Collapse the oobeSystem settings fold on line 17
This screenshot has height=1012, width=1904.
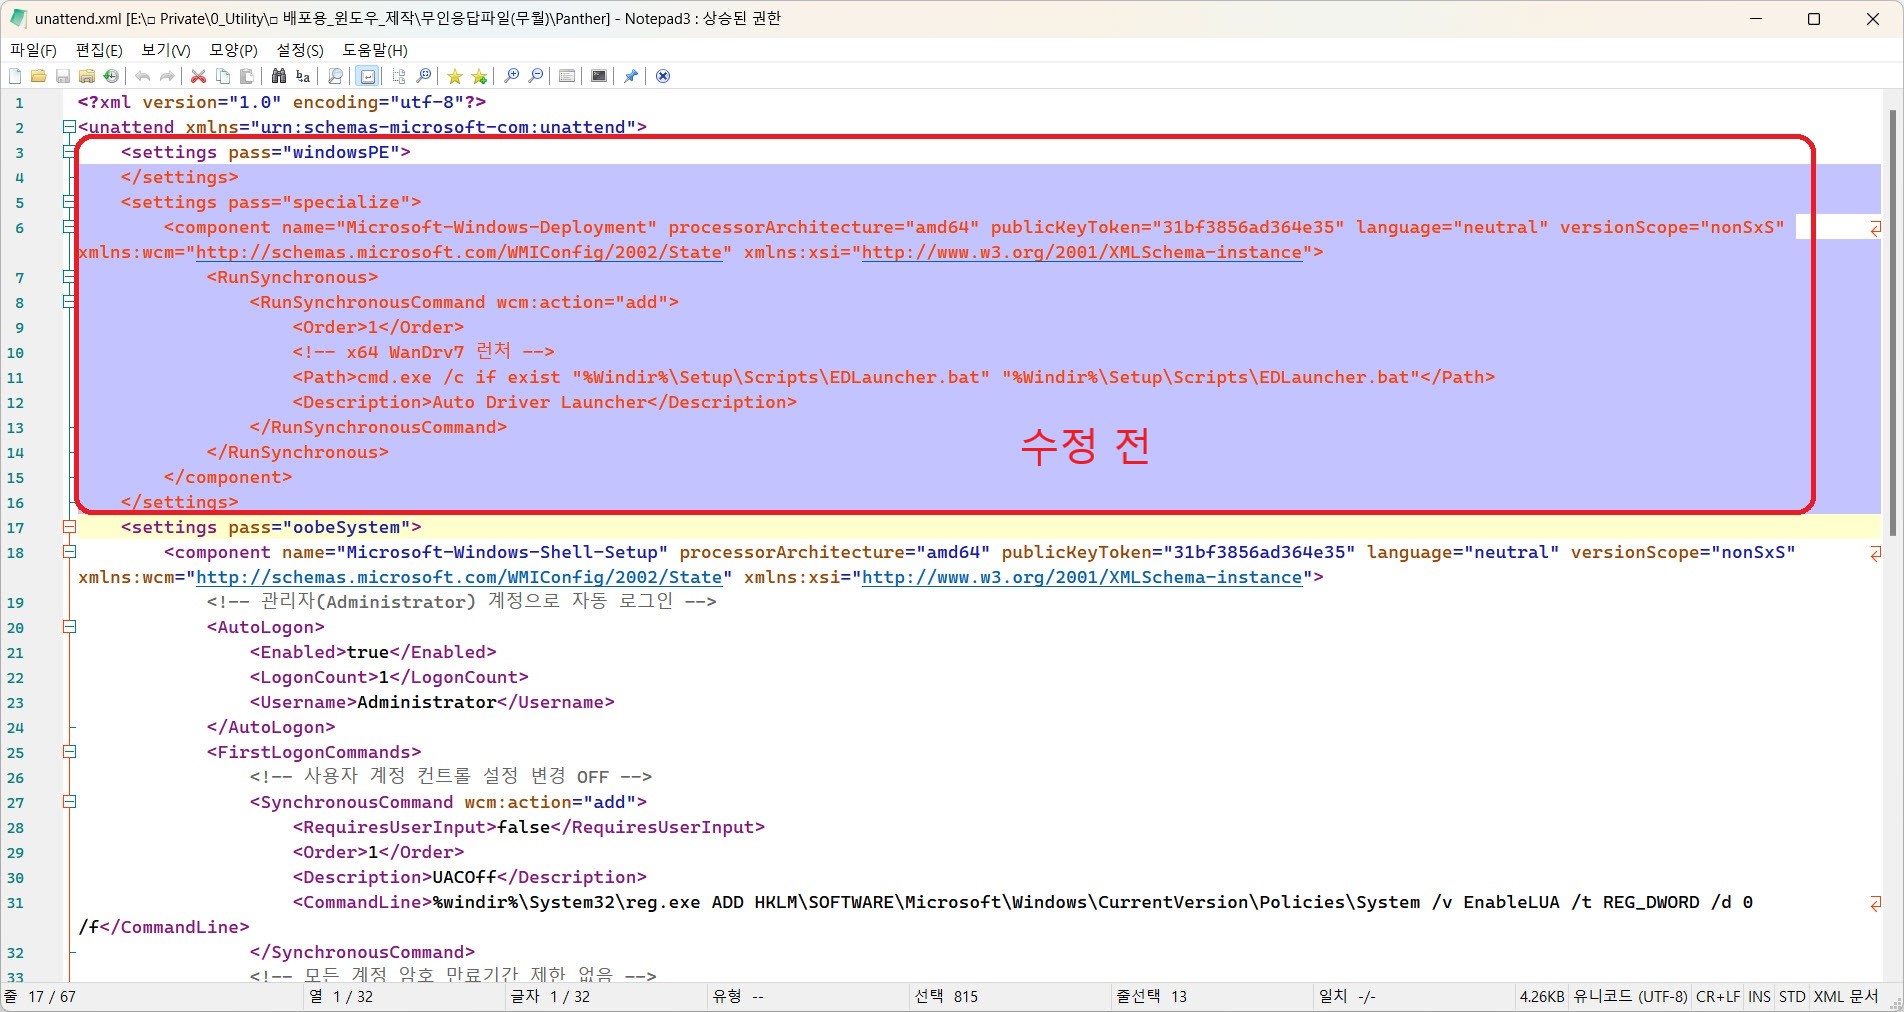pos(69,527)
